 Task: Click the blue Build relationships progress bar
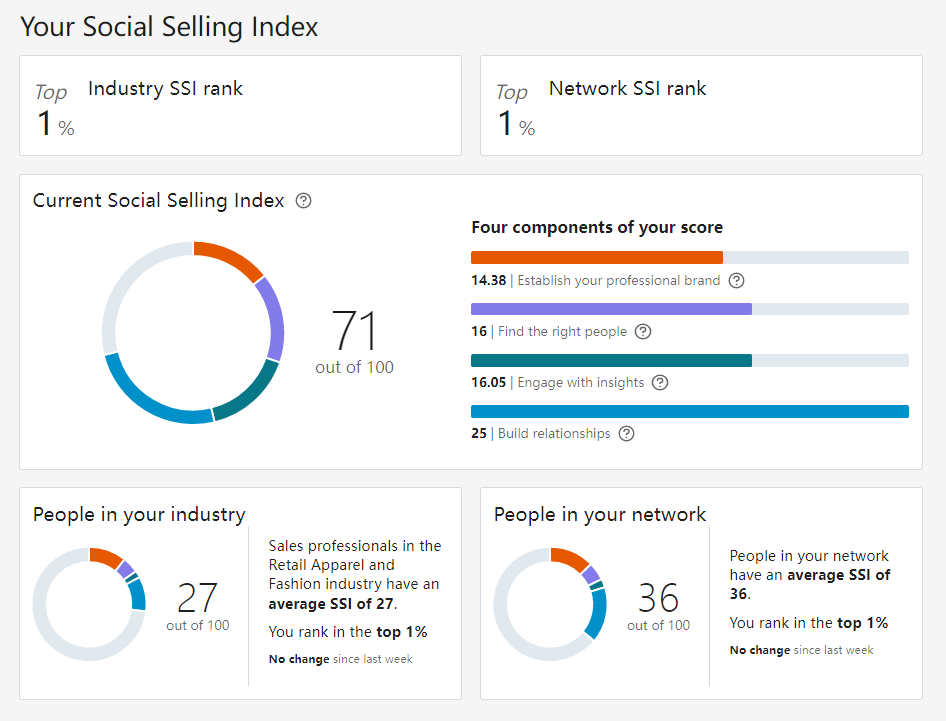689,411
